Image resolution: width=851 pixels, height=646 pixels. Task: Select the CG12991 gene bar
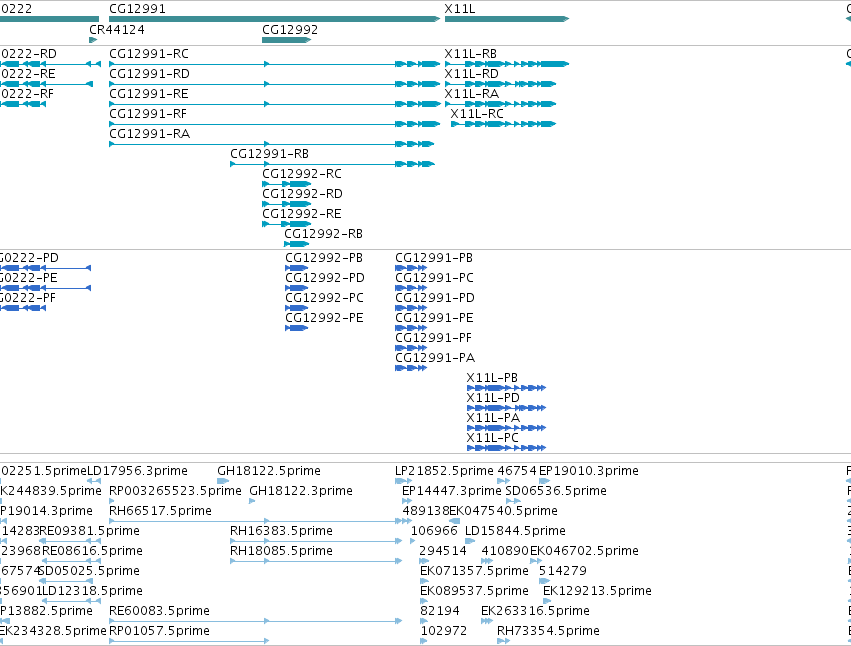275,19
